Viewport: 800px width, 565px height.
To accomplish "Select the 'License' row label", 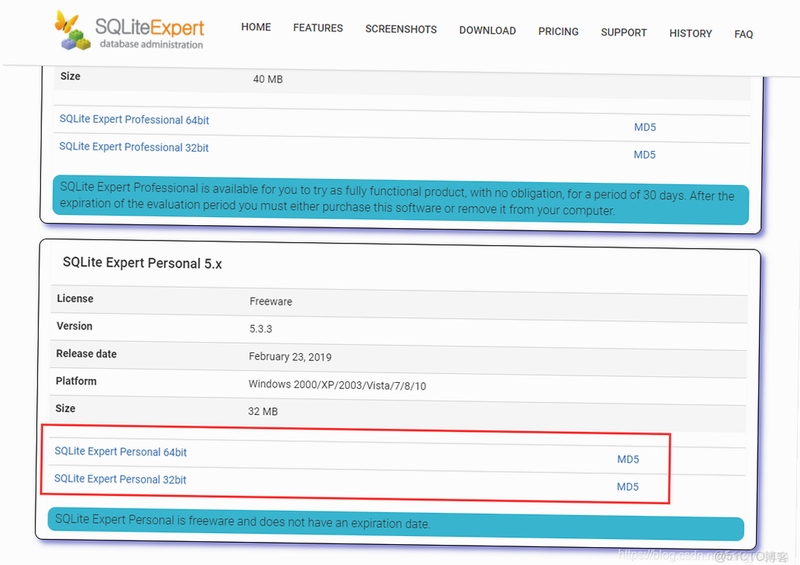I will (74, 299).
